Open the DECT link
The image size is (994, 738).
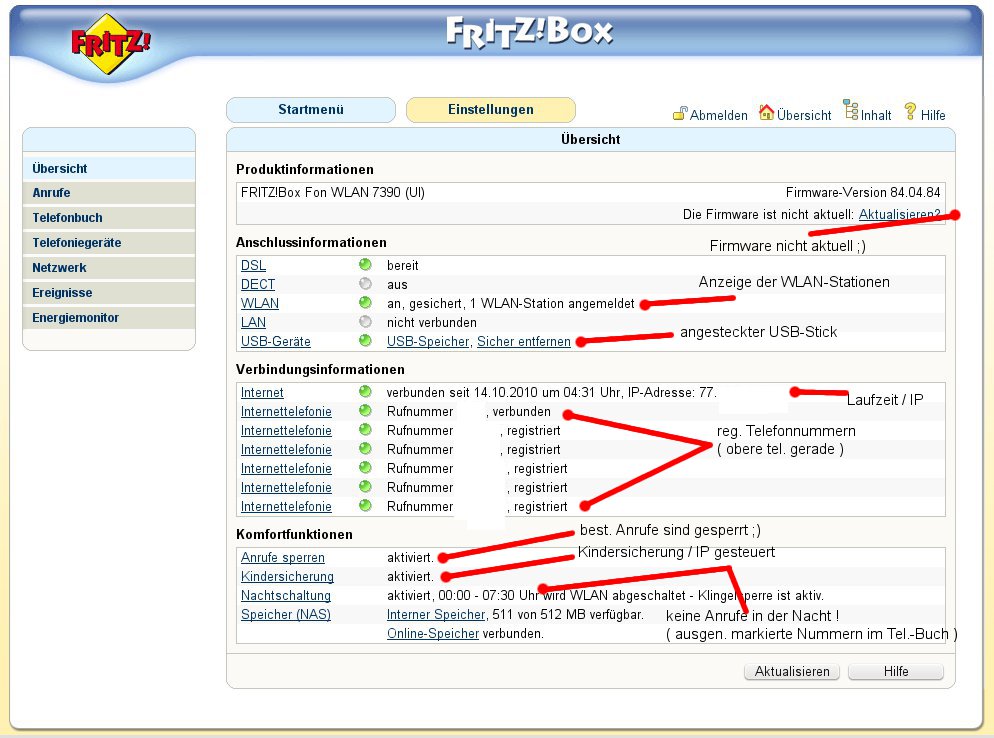point(258,284)
